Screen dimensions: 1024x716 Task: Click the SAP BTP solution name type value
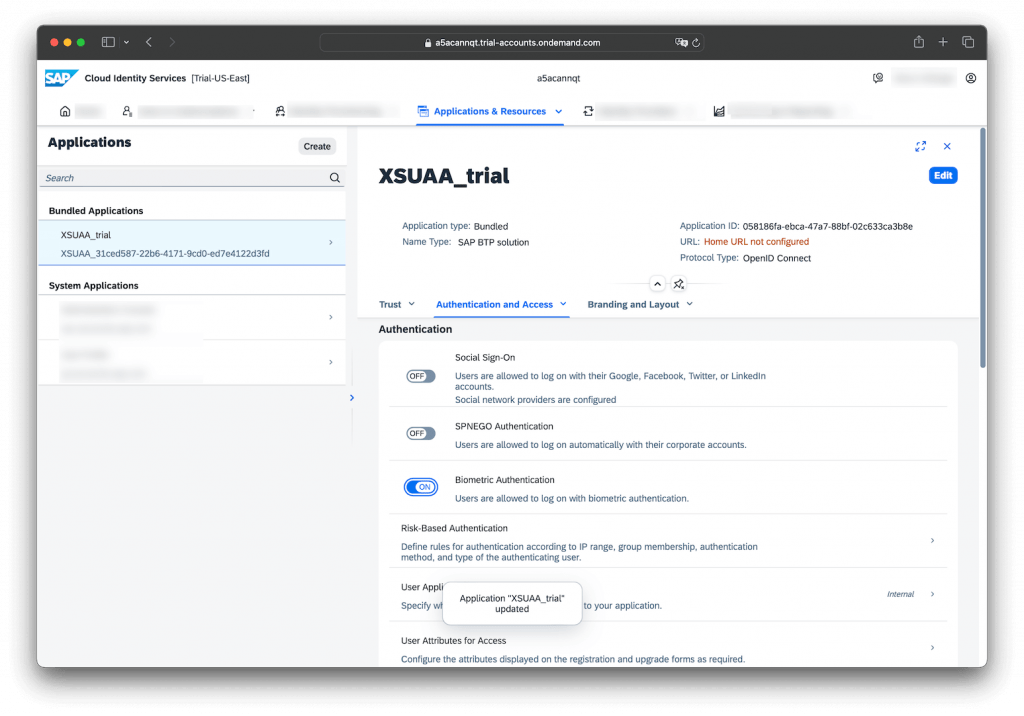pos(493,242)
